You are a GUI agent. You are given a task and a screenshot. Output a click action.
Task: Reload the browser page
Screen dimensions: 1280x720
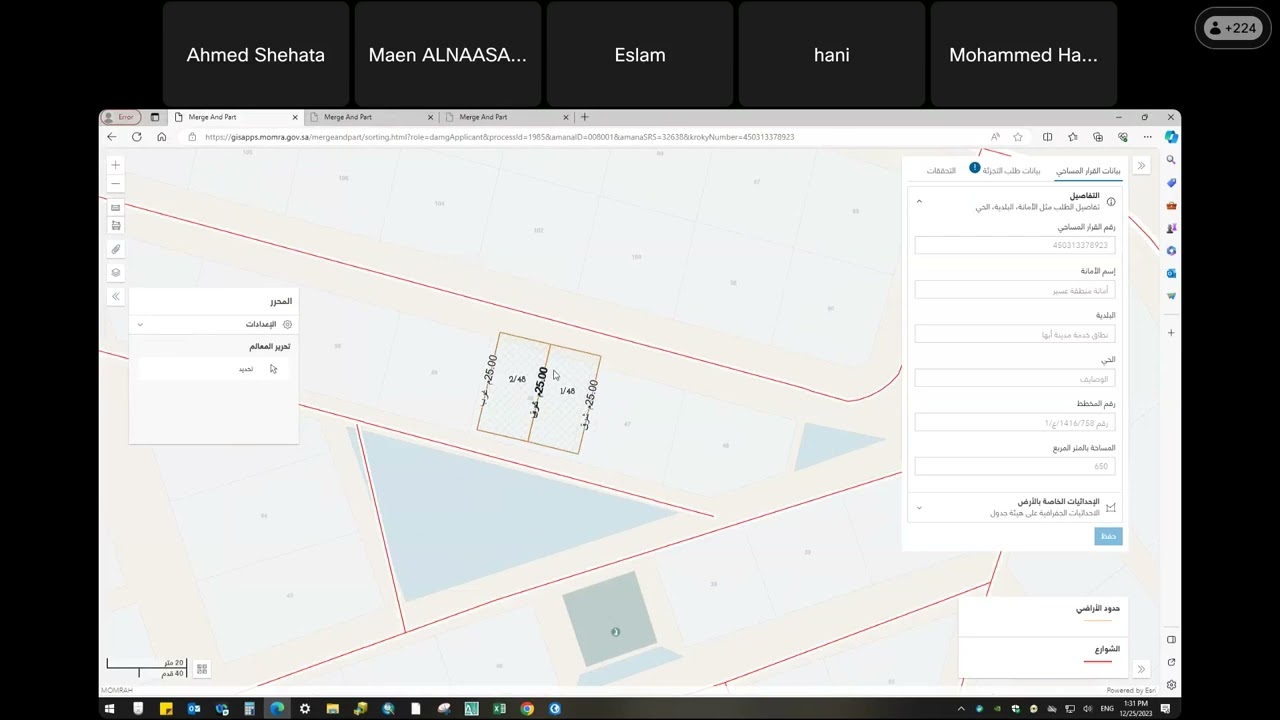(137, 137)
